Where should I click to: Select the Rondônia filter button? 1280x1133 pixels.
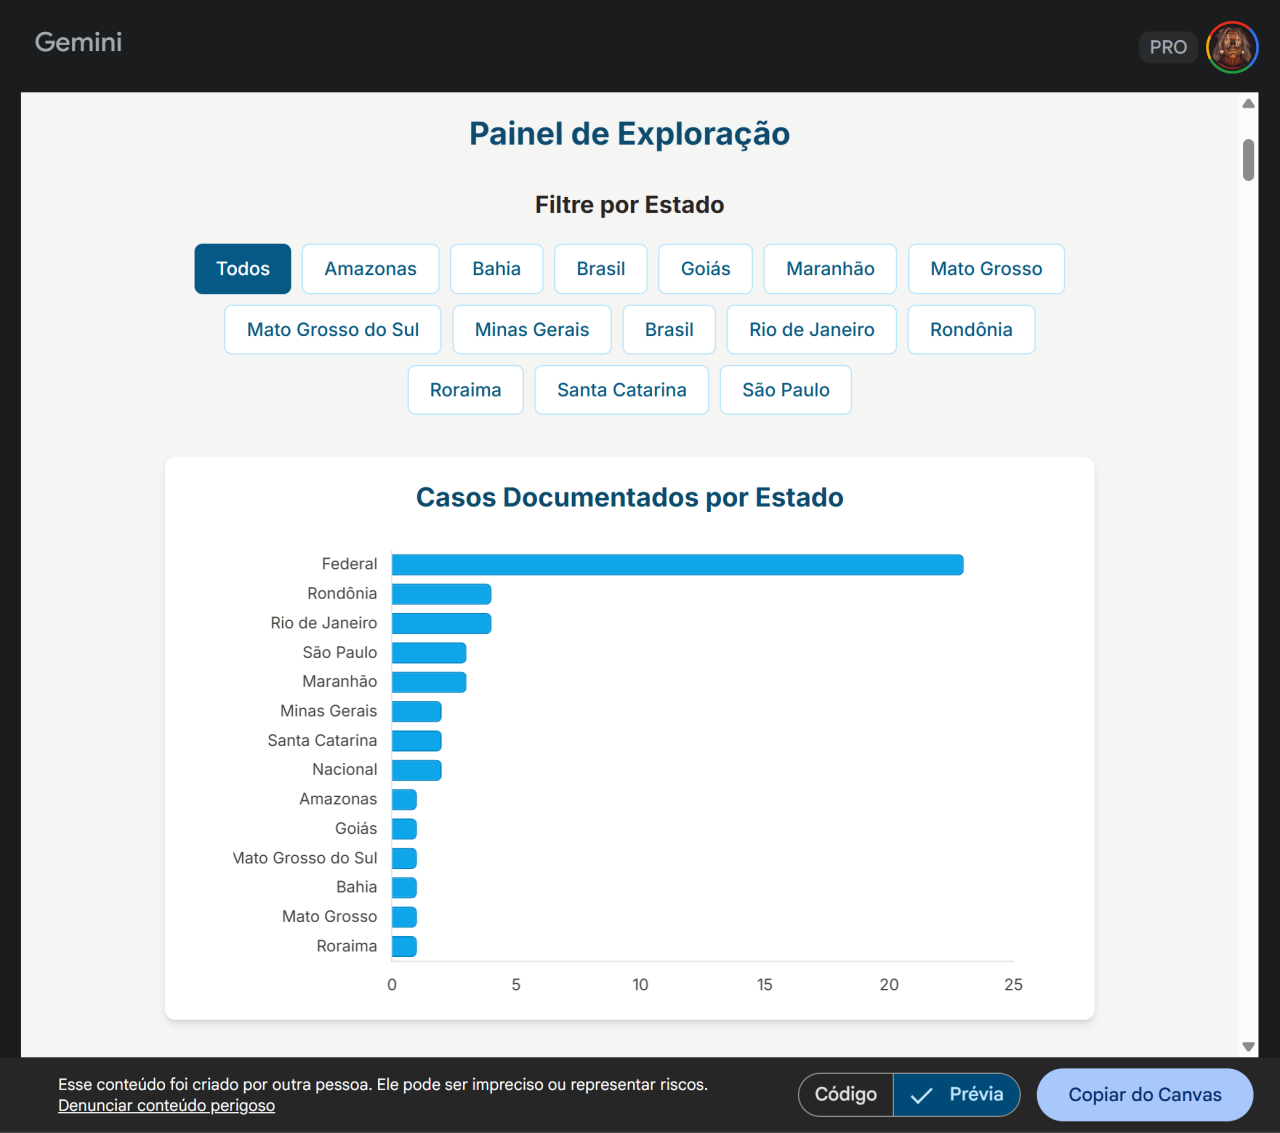click(x=970, y=330)
